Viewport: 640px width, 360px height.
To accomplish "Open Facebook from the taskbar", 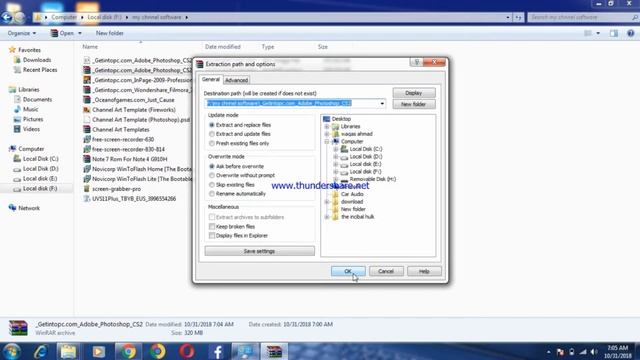I will [218, 351].
